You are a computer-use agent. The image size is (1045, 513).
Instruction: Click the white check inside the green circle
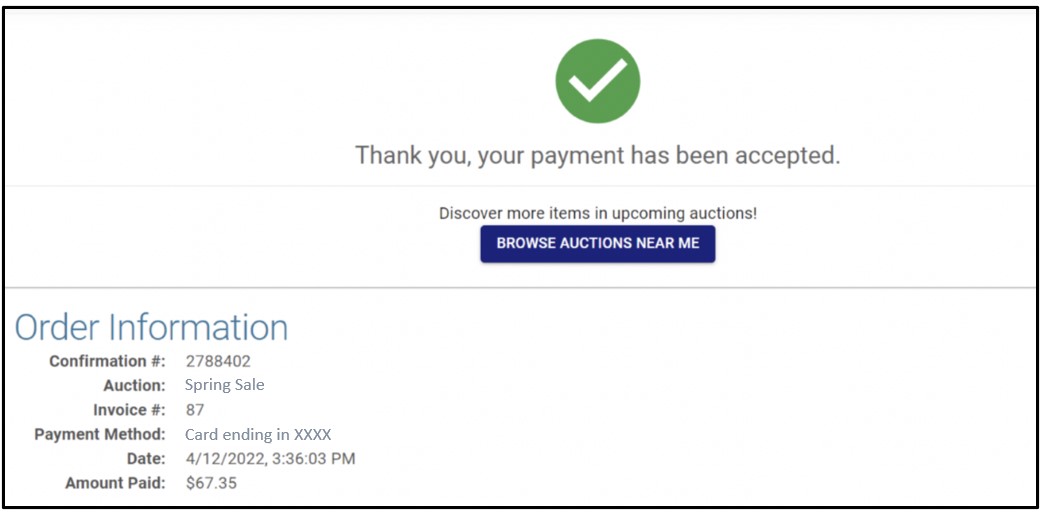(598, 81)
